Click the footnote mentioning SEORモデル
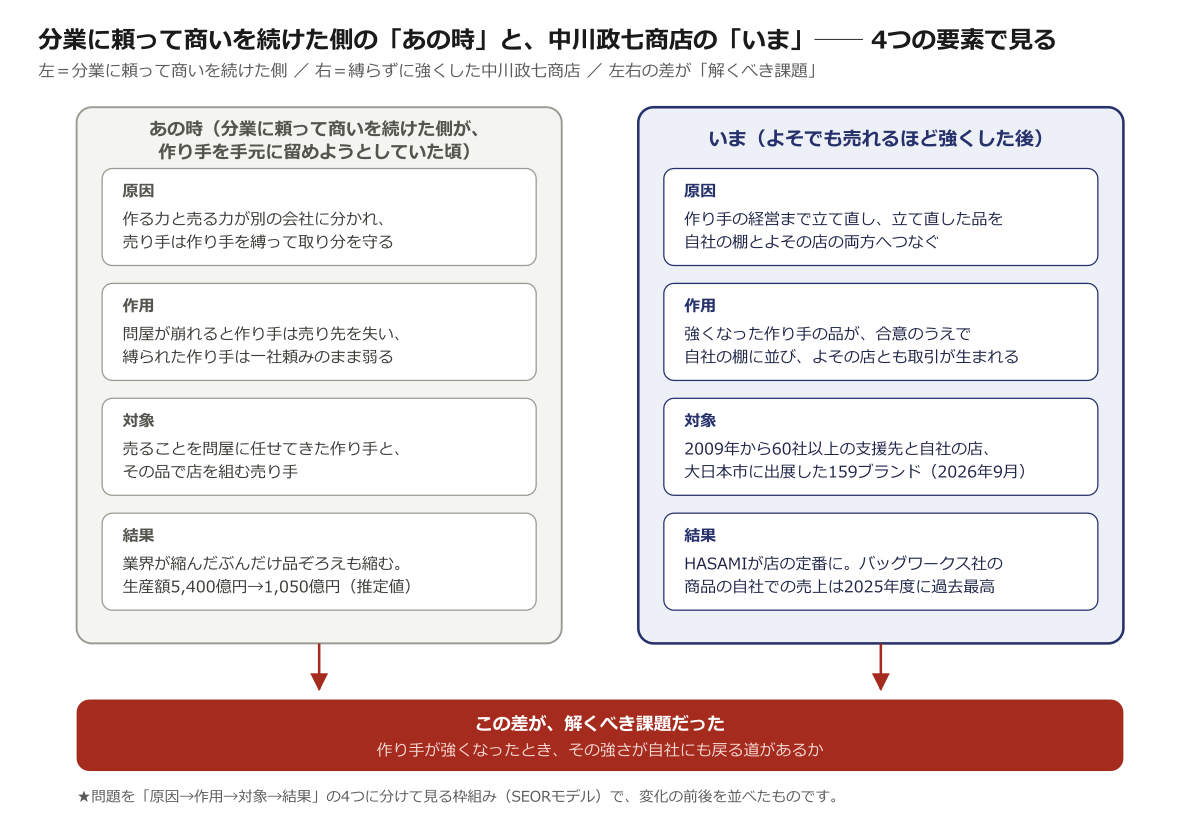Screen dimensions: 1200x817 coord(458,797)
